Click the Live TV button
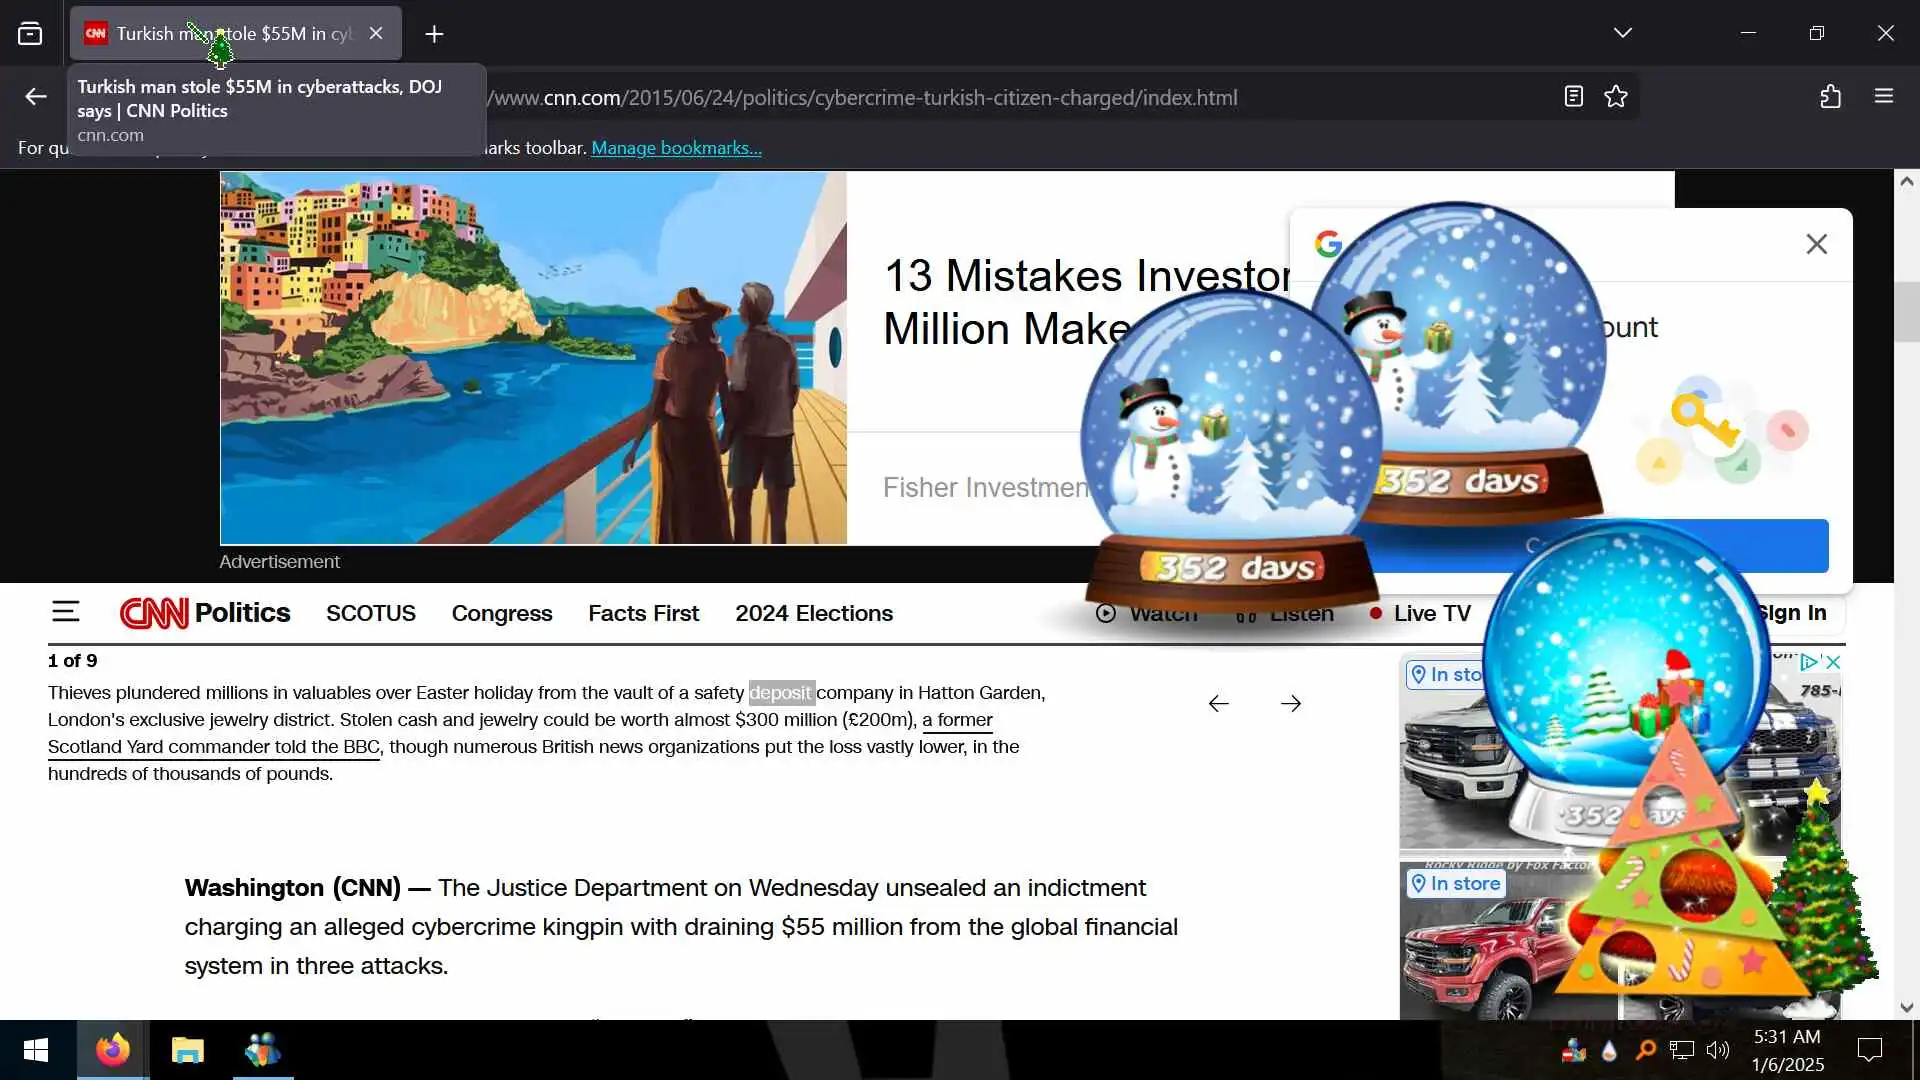 [1430, 613]
